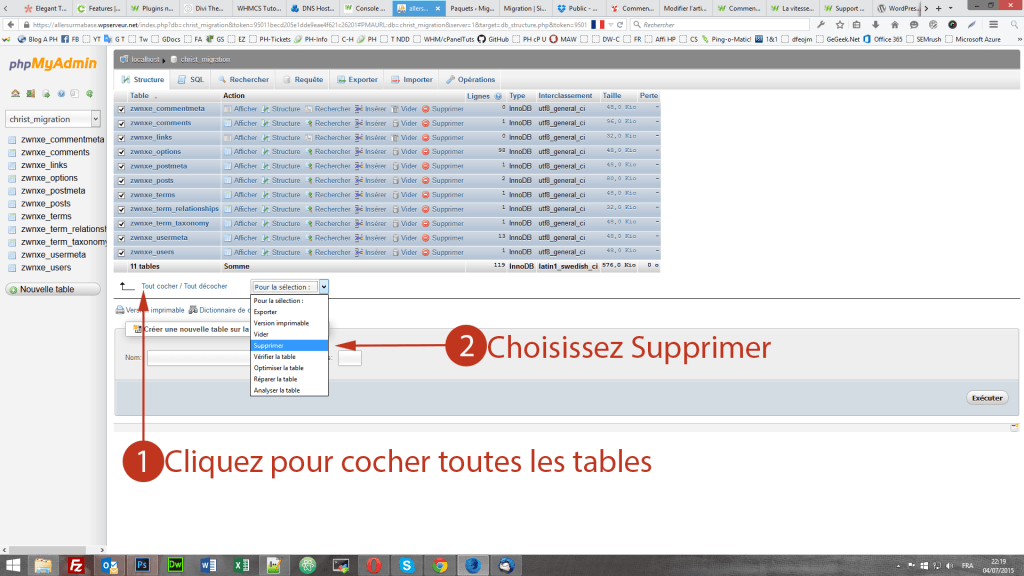Click the Exécuter button
This screenshot has height=576, width=1024.
987,398
